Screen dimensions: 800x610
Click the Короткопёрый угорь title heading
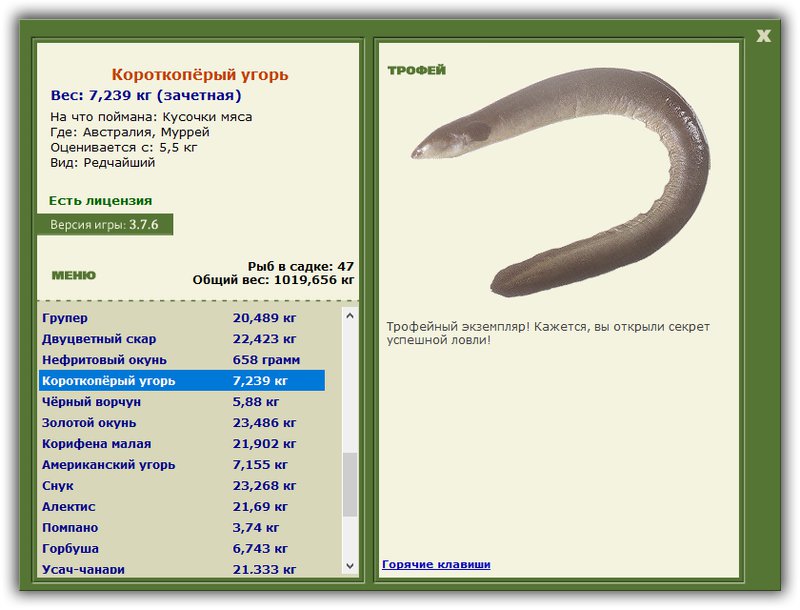[200, 74]
